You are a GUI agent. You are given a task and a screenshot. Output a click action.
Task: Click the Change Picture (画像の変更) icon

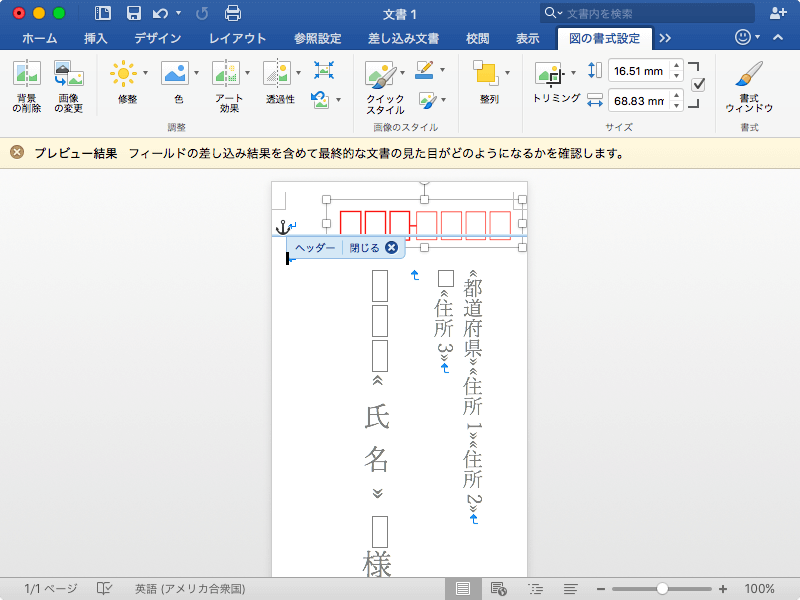point(69,73)
